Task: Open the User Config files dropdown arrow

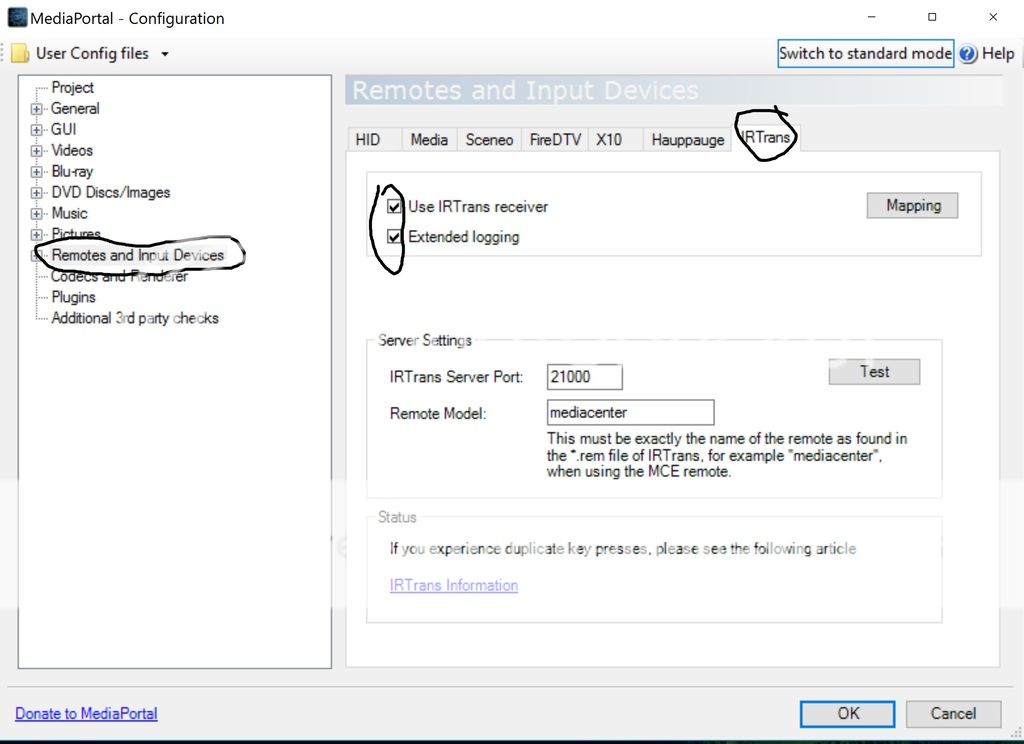Action: [165, 54]
